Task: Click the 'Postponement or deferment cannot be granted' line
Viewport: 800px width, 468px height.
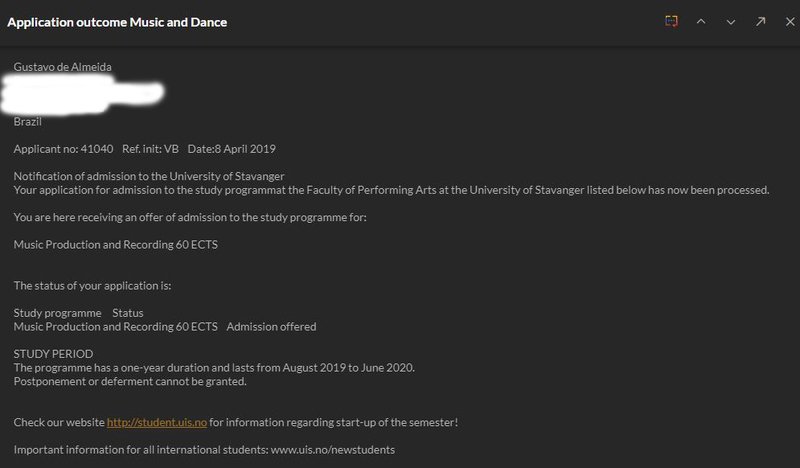Action: (129, 381)
